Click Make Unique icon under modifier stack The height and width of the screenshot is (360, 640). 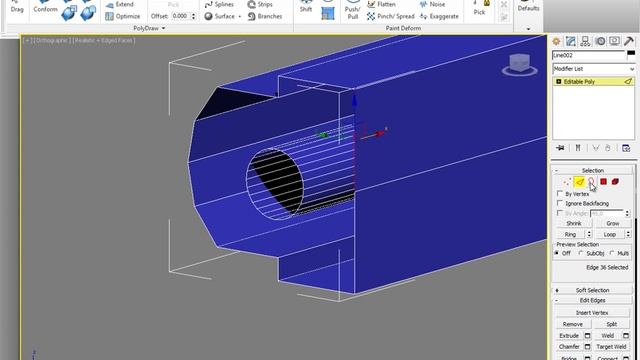596,148
